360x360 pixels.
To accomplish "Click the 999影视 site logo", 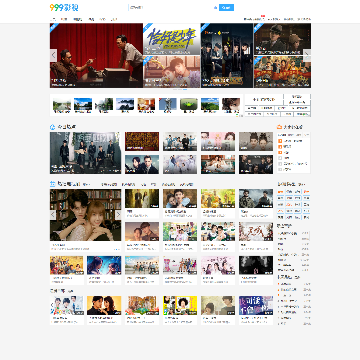I will [64, 7].
